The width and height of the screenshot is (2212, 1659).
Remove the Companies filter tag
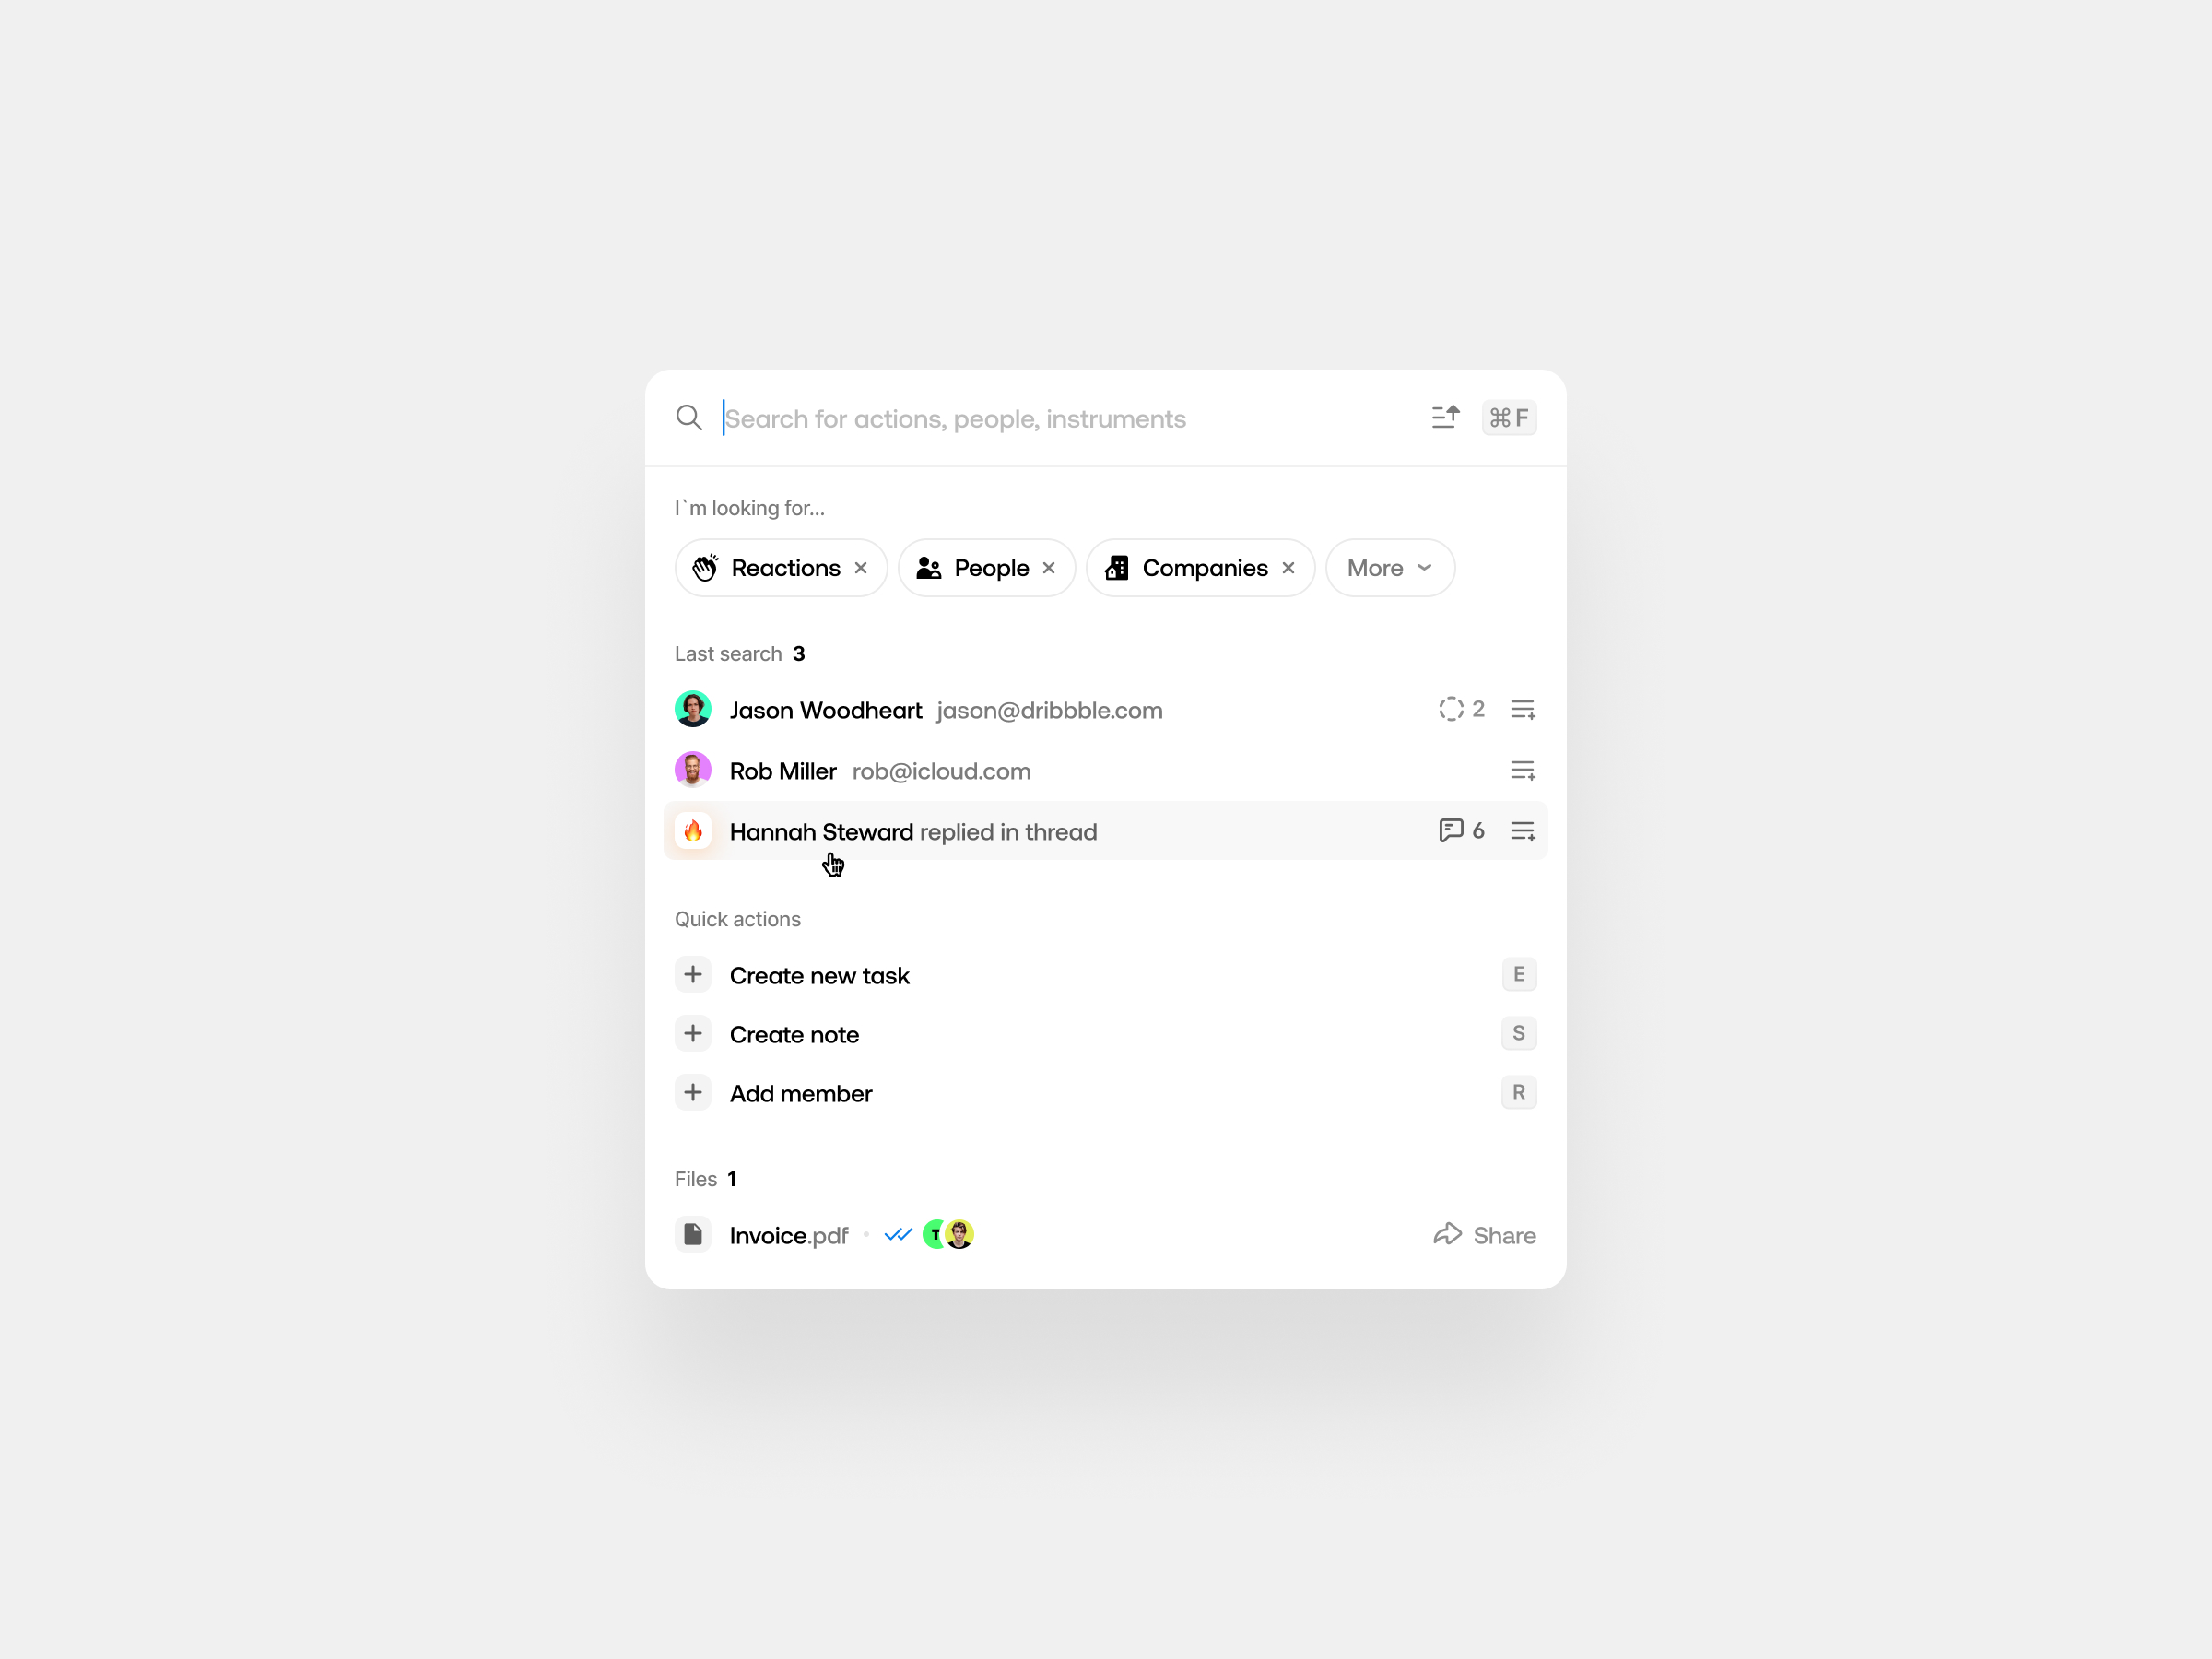pos(1288,566)
